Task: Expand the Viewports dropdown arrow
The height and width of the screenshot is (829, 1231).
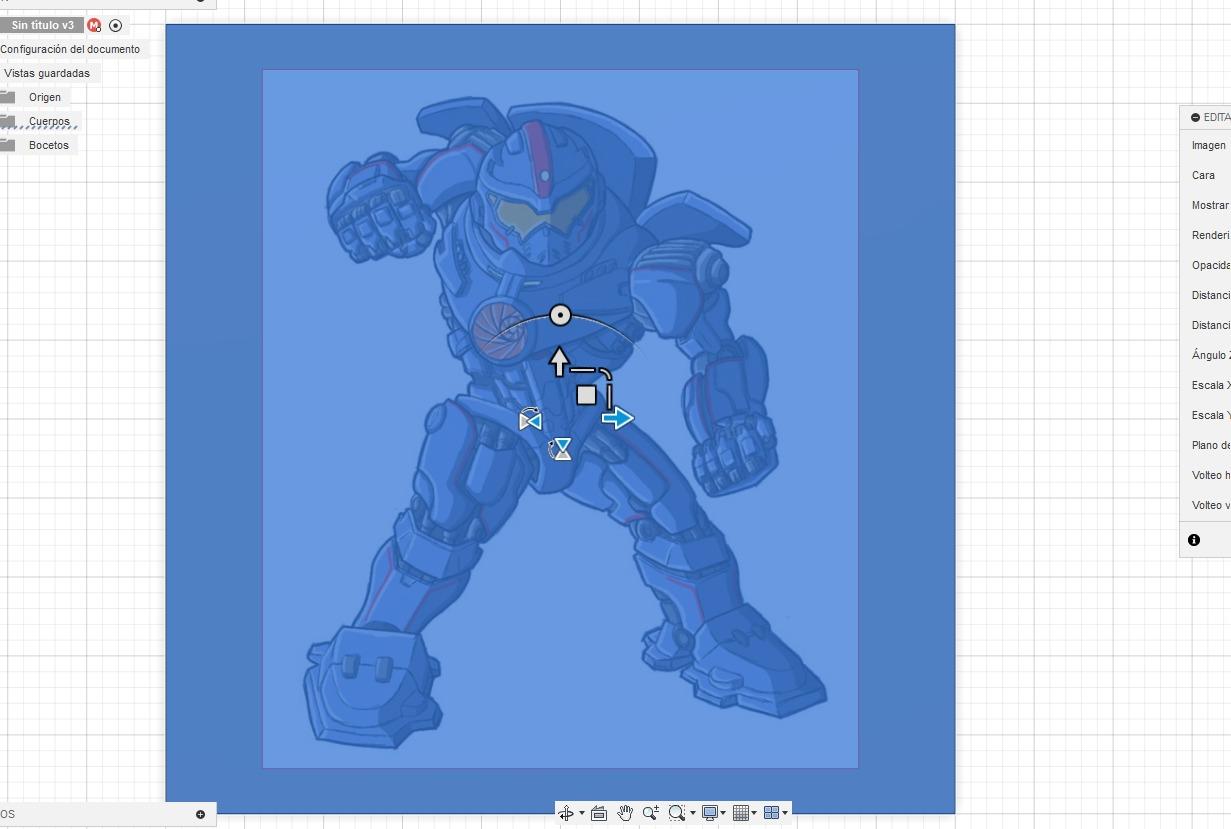Action: pos(785,813)
